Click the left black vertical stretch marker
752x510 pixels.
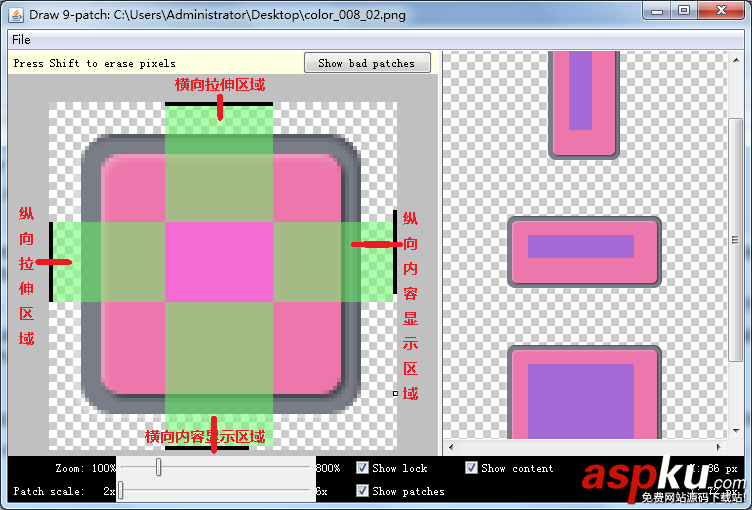coord(51,262)
